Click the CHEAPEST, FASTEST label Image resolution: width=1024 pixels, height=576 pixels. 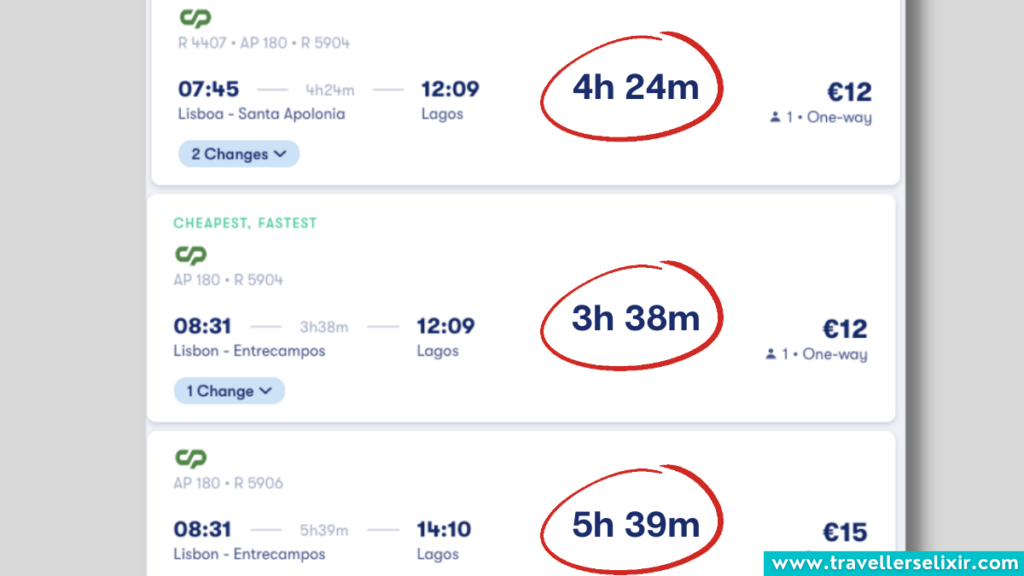(245, 223)
